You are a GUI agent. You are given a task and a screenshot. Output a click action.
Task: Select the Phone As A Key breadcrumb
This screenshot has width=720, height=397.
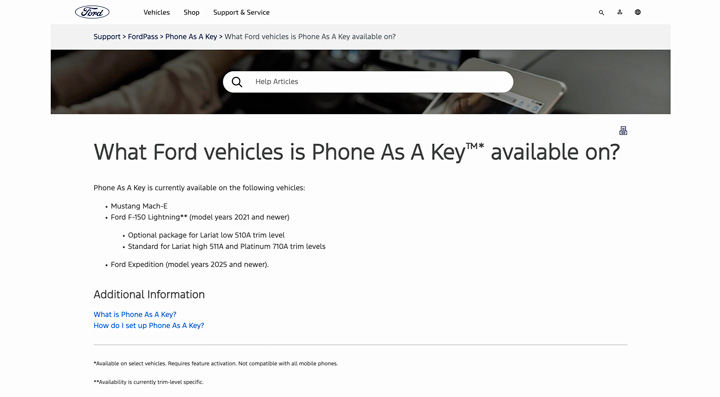191,37
